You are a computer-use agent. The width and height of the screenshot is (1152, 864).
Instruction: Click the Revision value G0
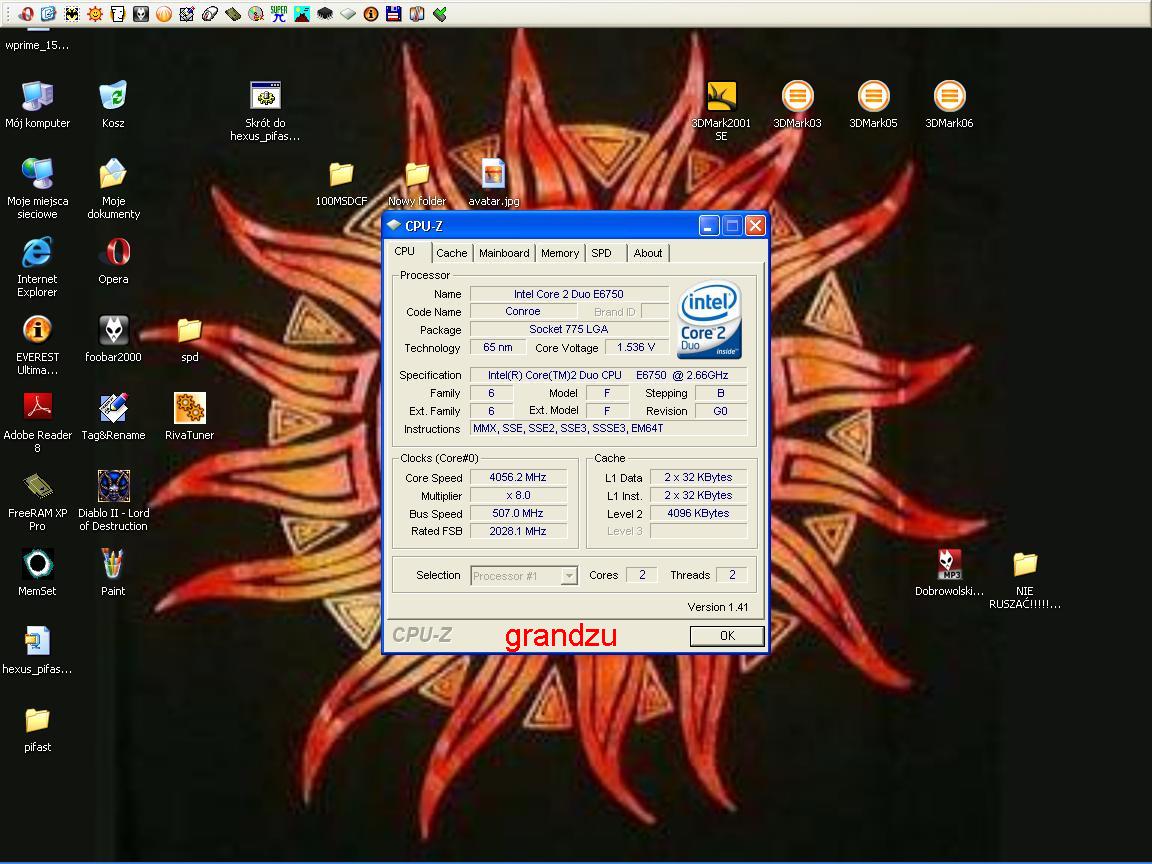point(720,411)
